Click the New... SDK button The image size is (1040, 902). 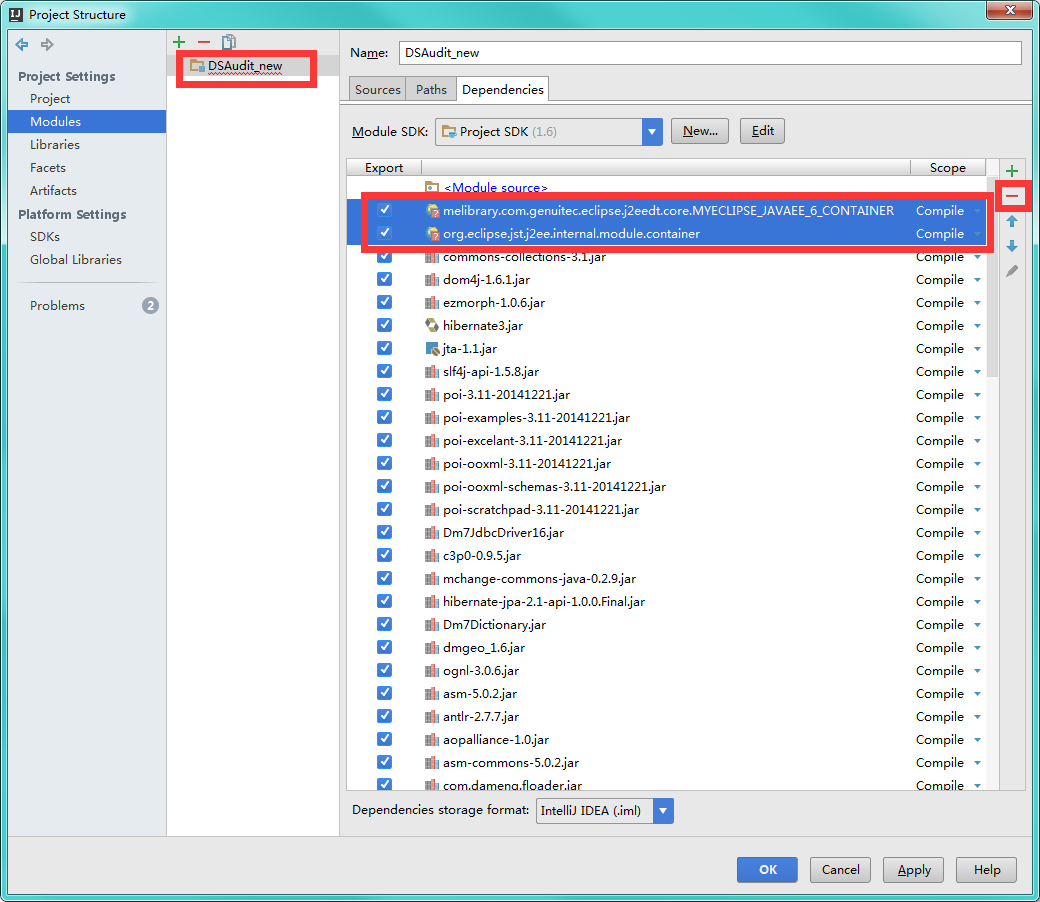(x=700, y=131)
